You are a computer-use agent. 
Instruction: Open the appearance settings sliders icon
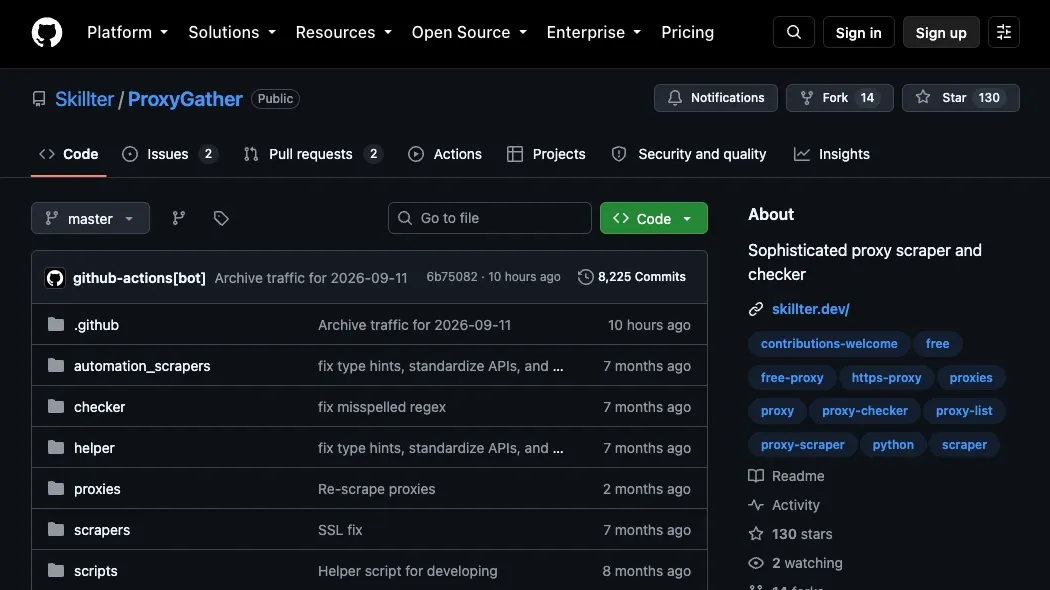click(x=1003, y=32)
